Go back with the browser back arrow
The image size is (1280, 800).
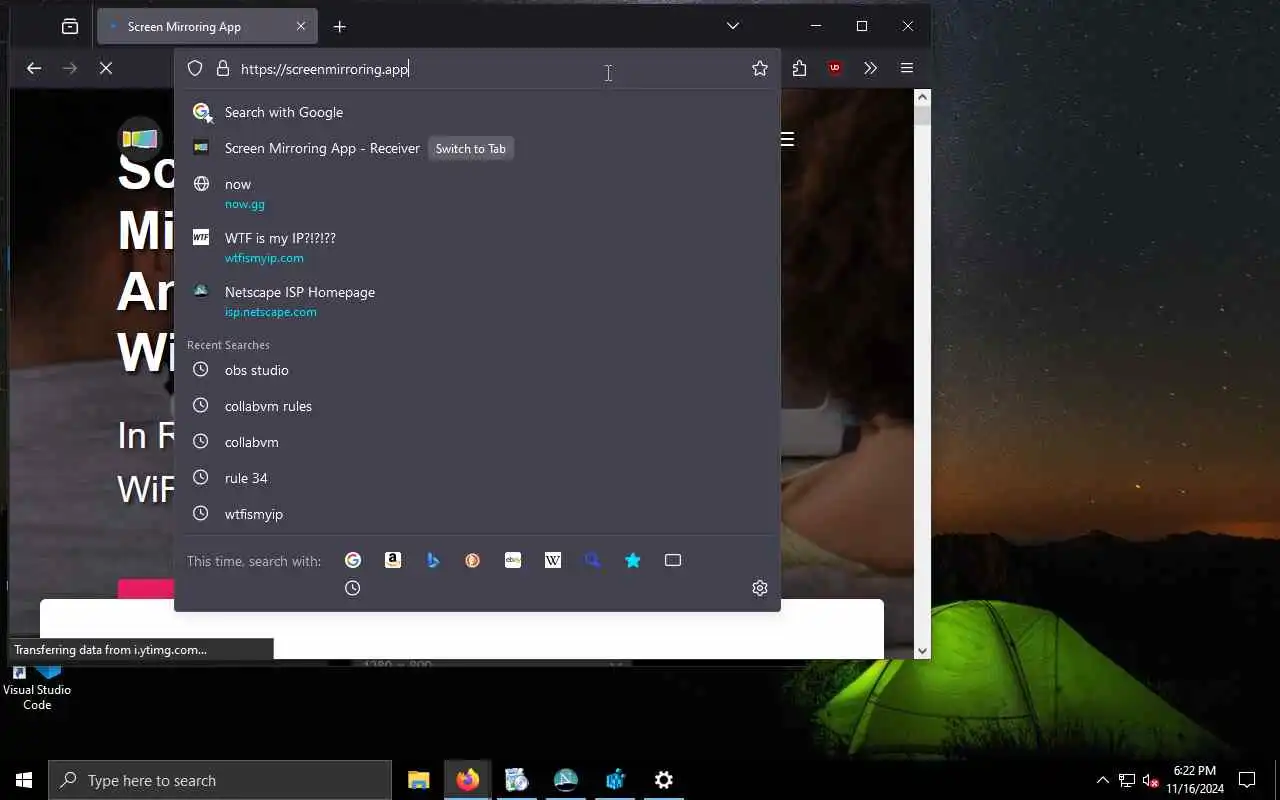(x=34, y=68)
